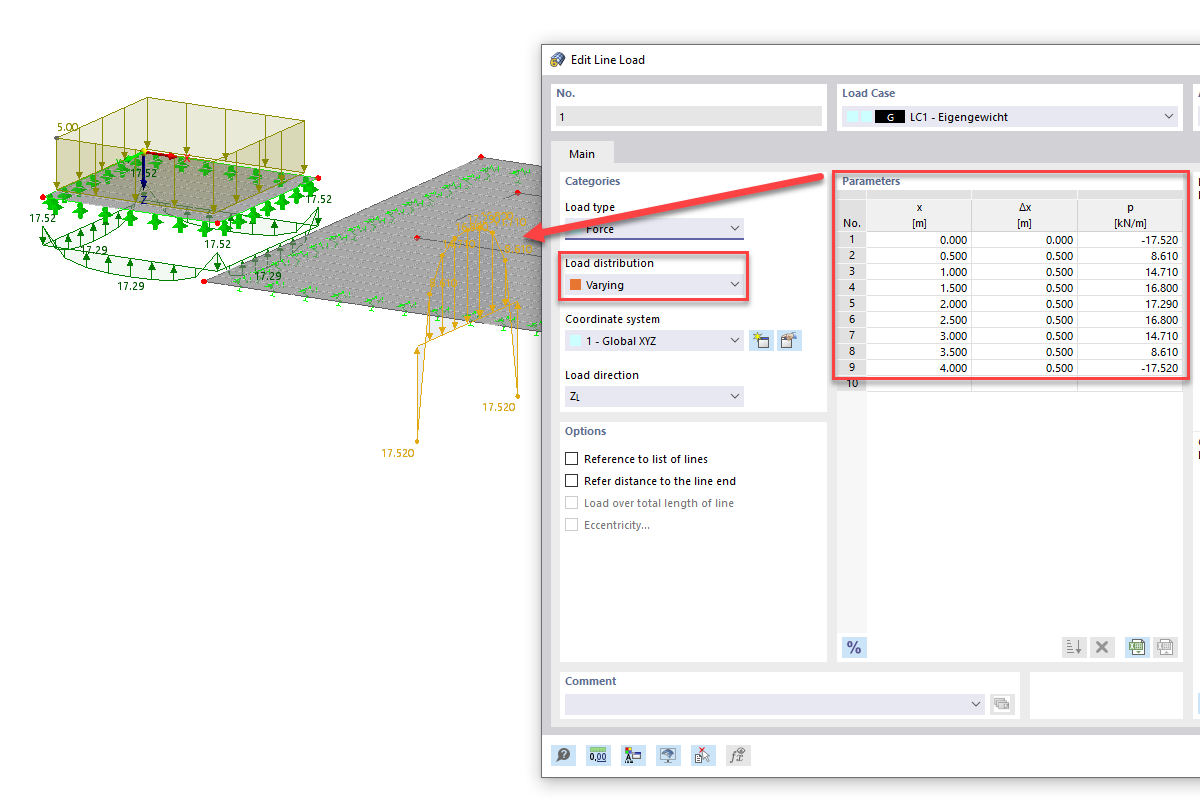Open the Load distribution Varying dropdown
The height and width of the screenshot is (800, 1200).
(x=653, y=284)
